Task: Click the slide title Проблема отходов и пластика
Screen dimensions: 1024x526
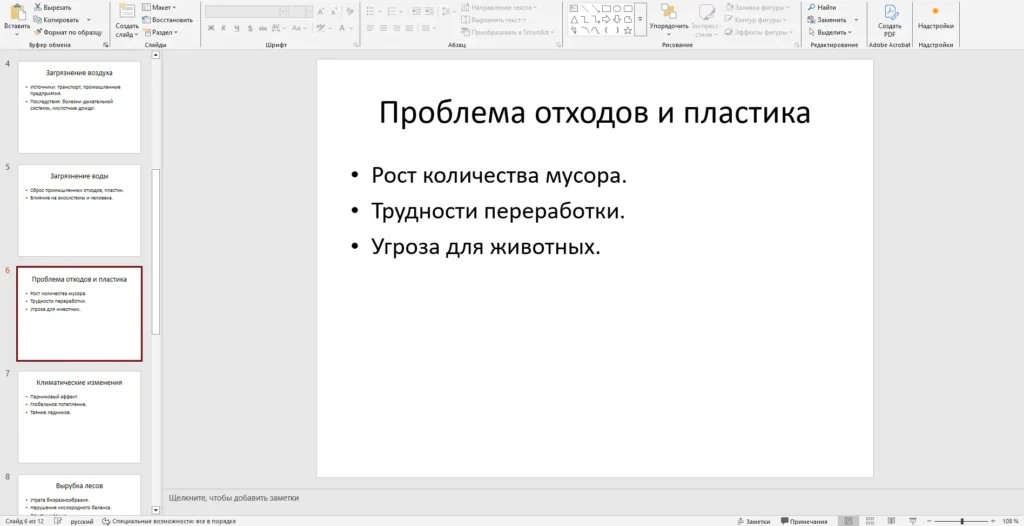Action: coord(594,112)
